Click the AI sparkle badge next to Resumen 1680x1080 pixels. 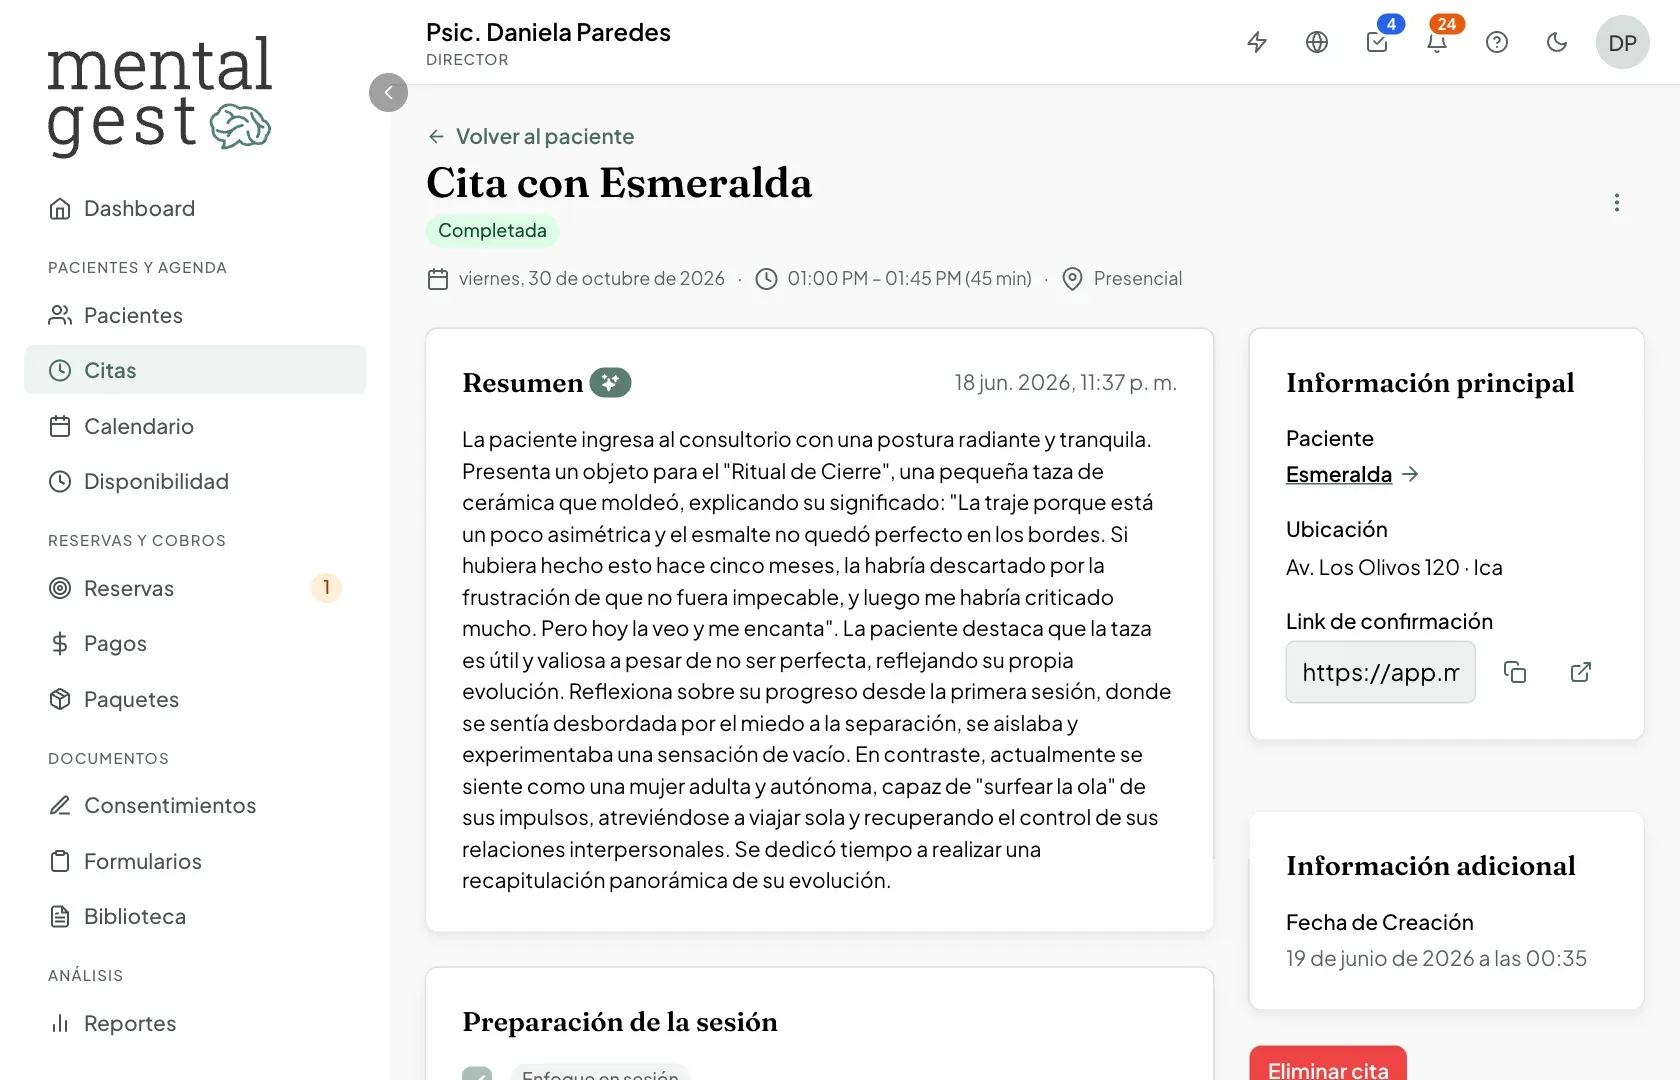coord(610,382)
